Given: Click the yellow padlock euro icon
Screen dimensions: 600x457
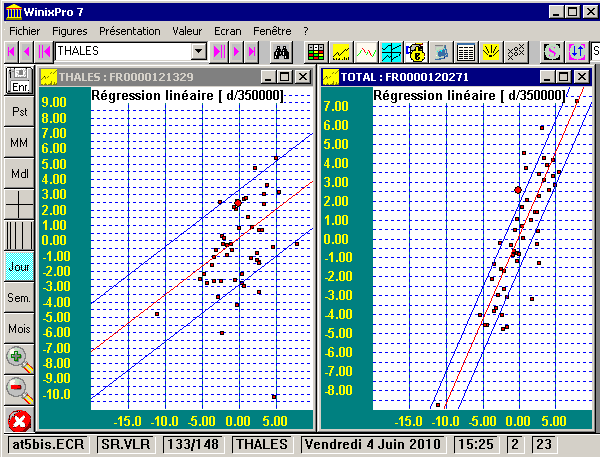Looking at the screenshot, I should pyautogui.click(x=416, y=52).
